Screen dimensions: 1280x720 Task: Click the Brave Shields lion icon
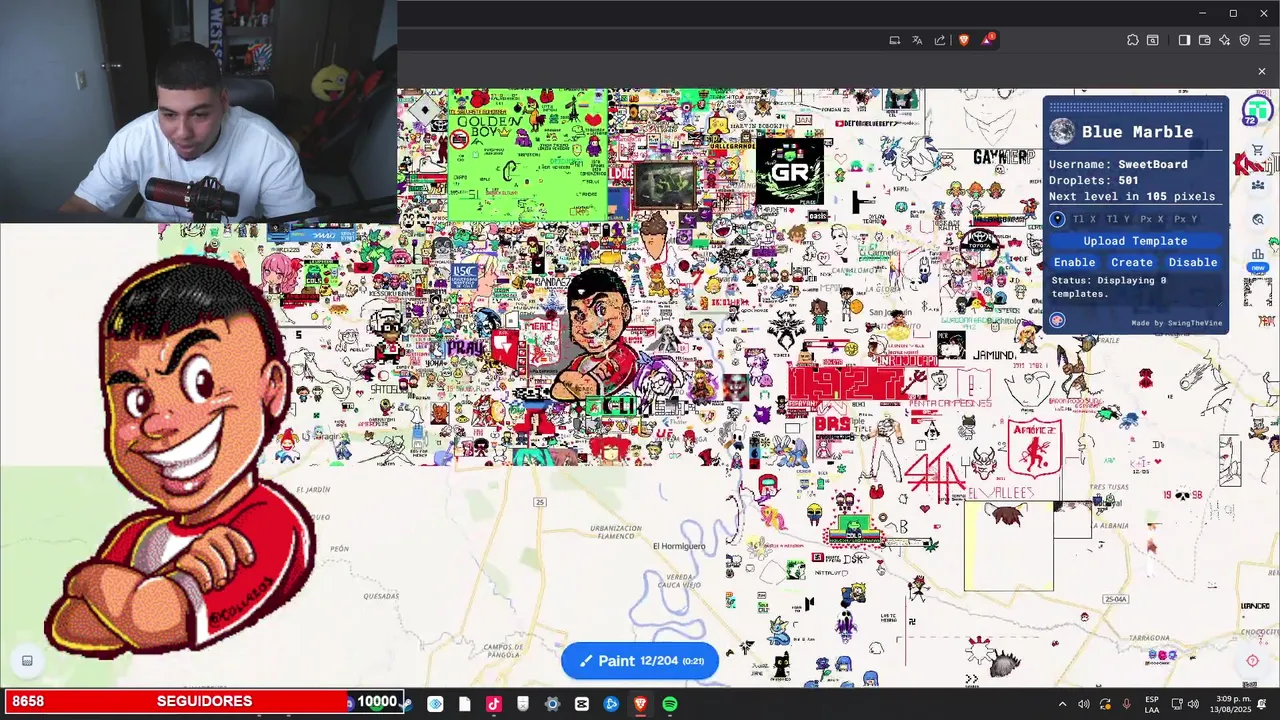pos(964,40)
